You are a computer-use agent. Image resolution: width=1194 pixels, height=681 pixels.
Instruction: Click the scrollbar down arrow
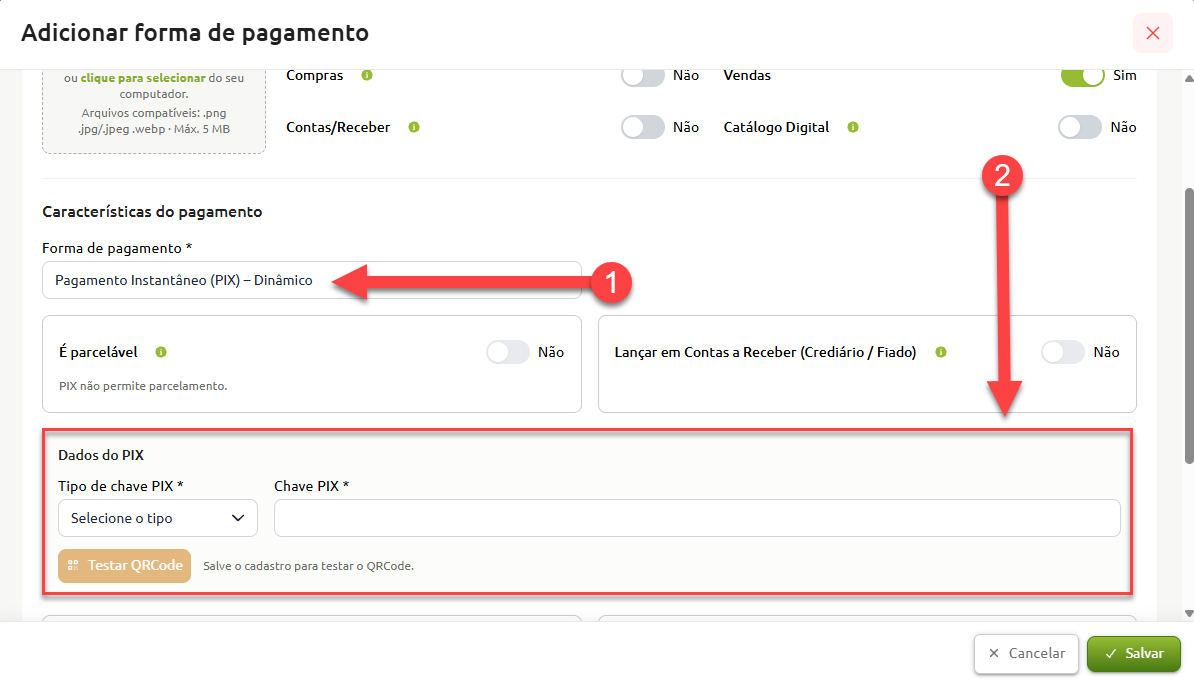tap(1189, 613)
